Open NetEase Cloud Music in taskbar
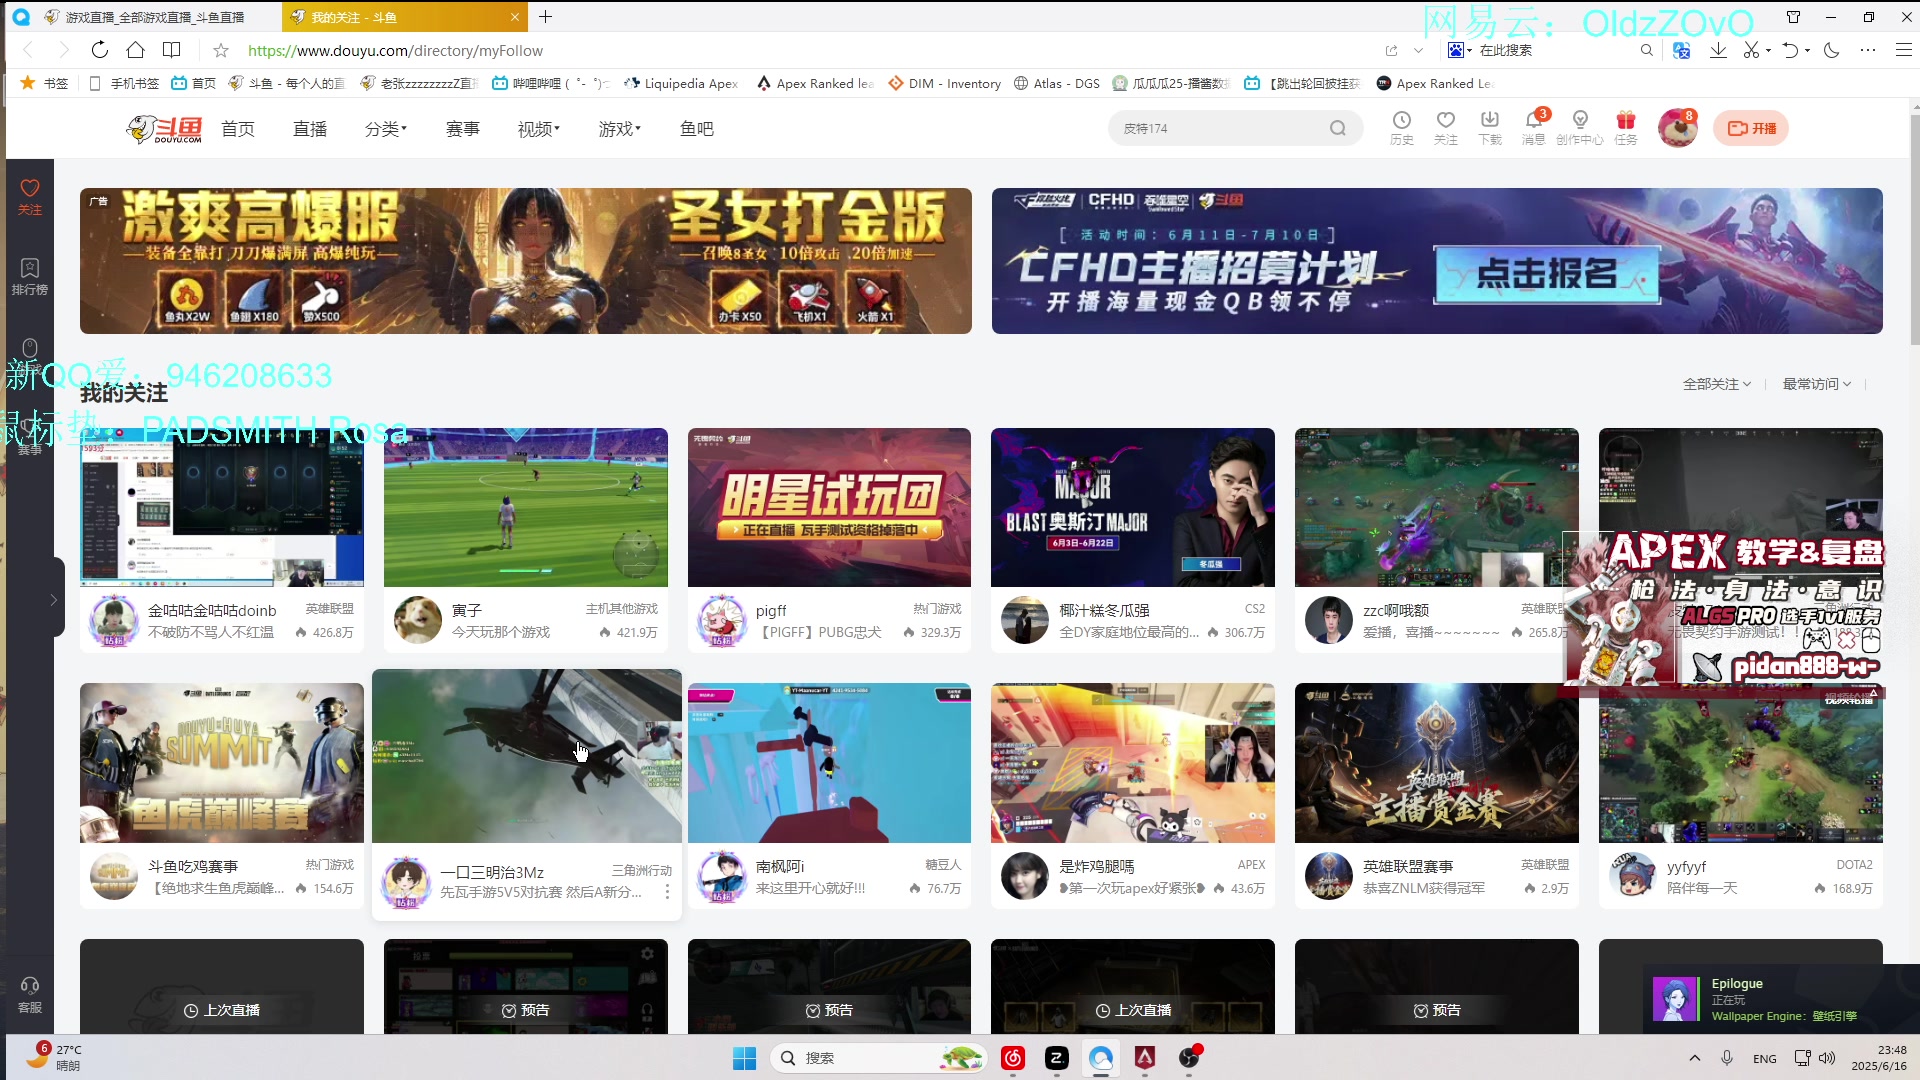 click(x=1013, y=1058)
